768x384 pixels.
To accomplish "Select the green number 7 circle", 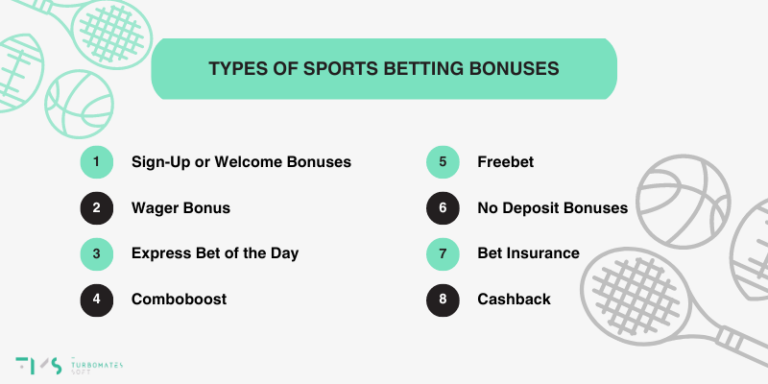I will click(x=443, y=254).
